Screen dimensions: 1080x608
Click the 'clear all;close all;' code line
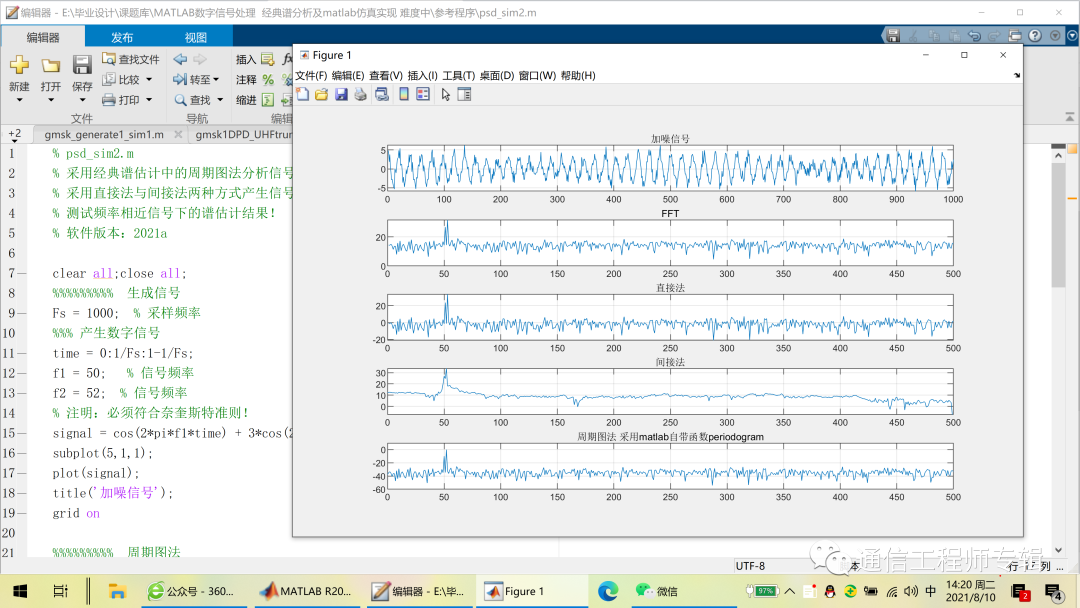coord(119,273)
